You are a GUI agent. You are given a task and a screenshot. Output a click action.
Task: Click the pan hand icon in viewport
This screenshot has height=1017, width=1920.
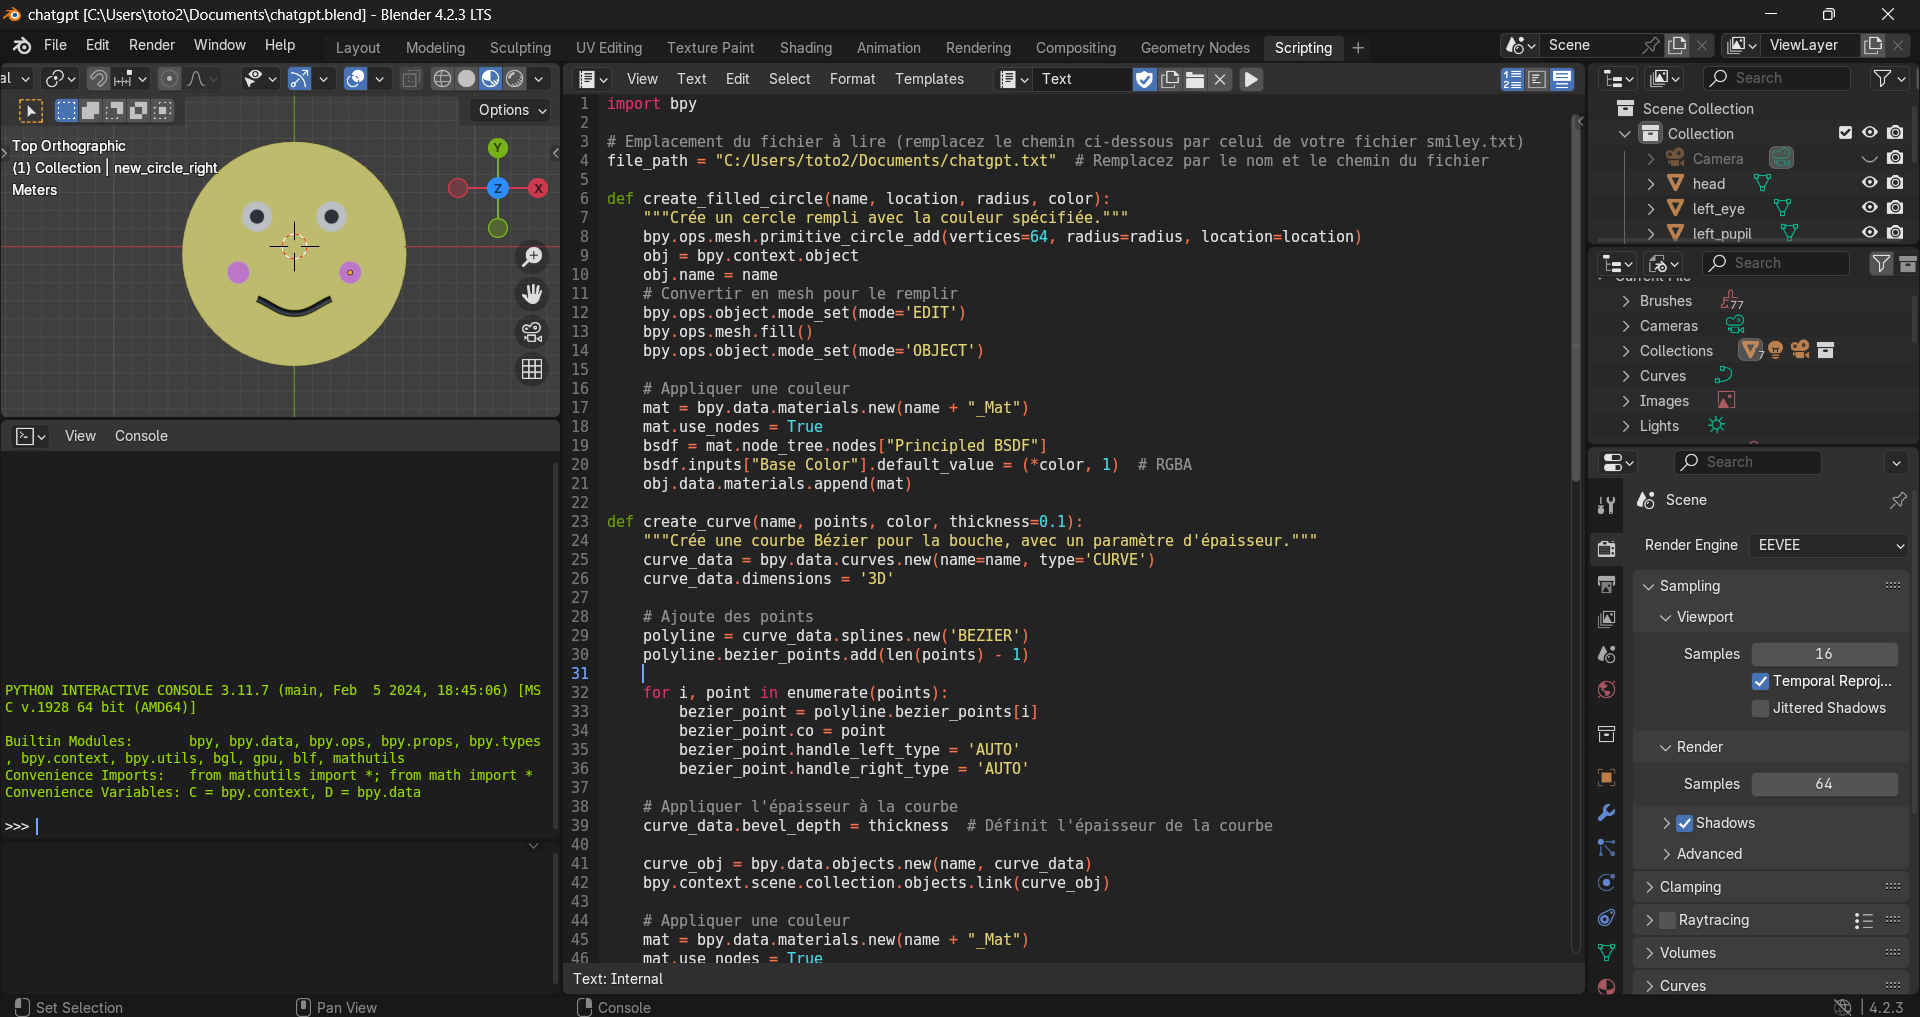[532, 294]
